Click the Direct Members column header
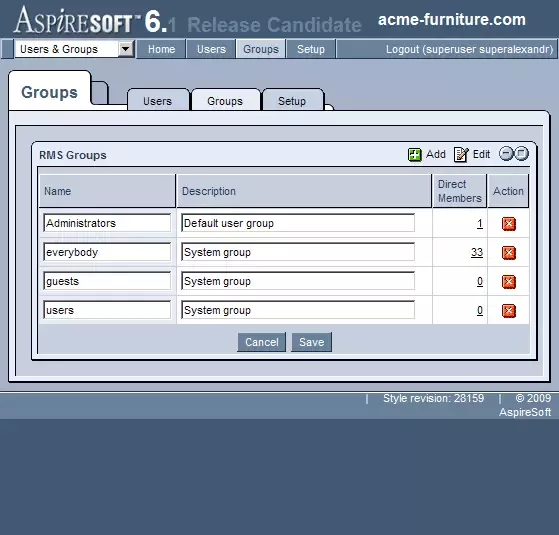This screenshot has width=559, height=535. click(x=460, y=191)
